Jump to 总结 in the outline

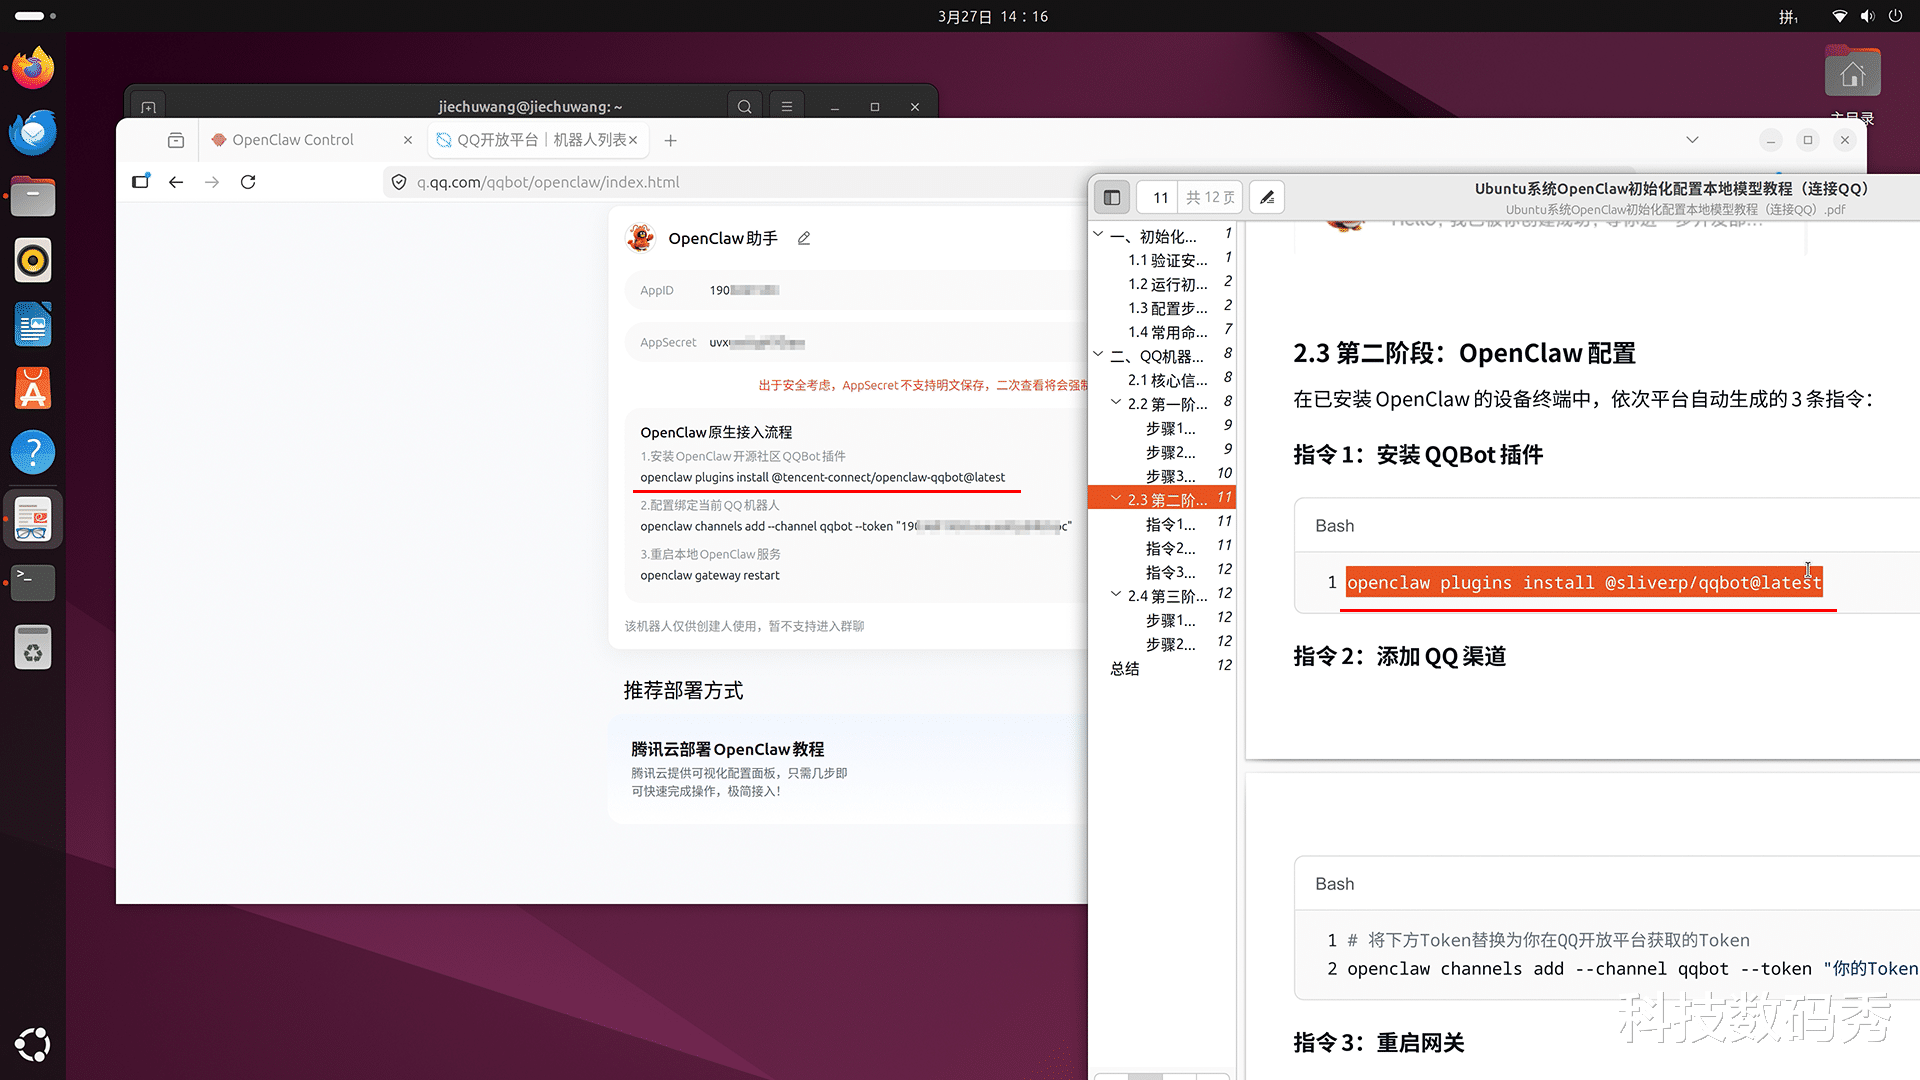[1125, 668]
